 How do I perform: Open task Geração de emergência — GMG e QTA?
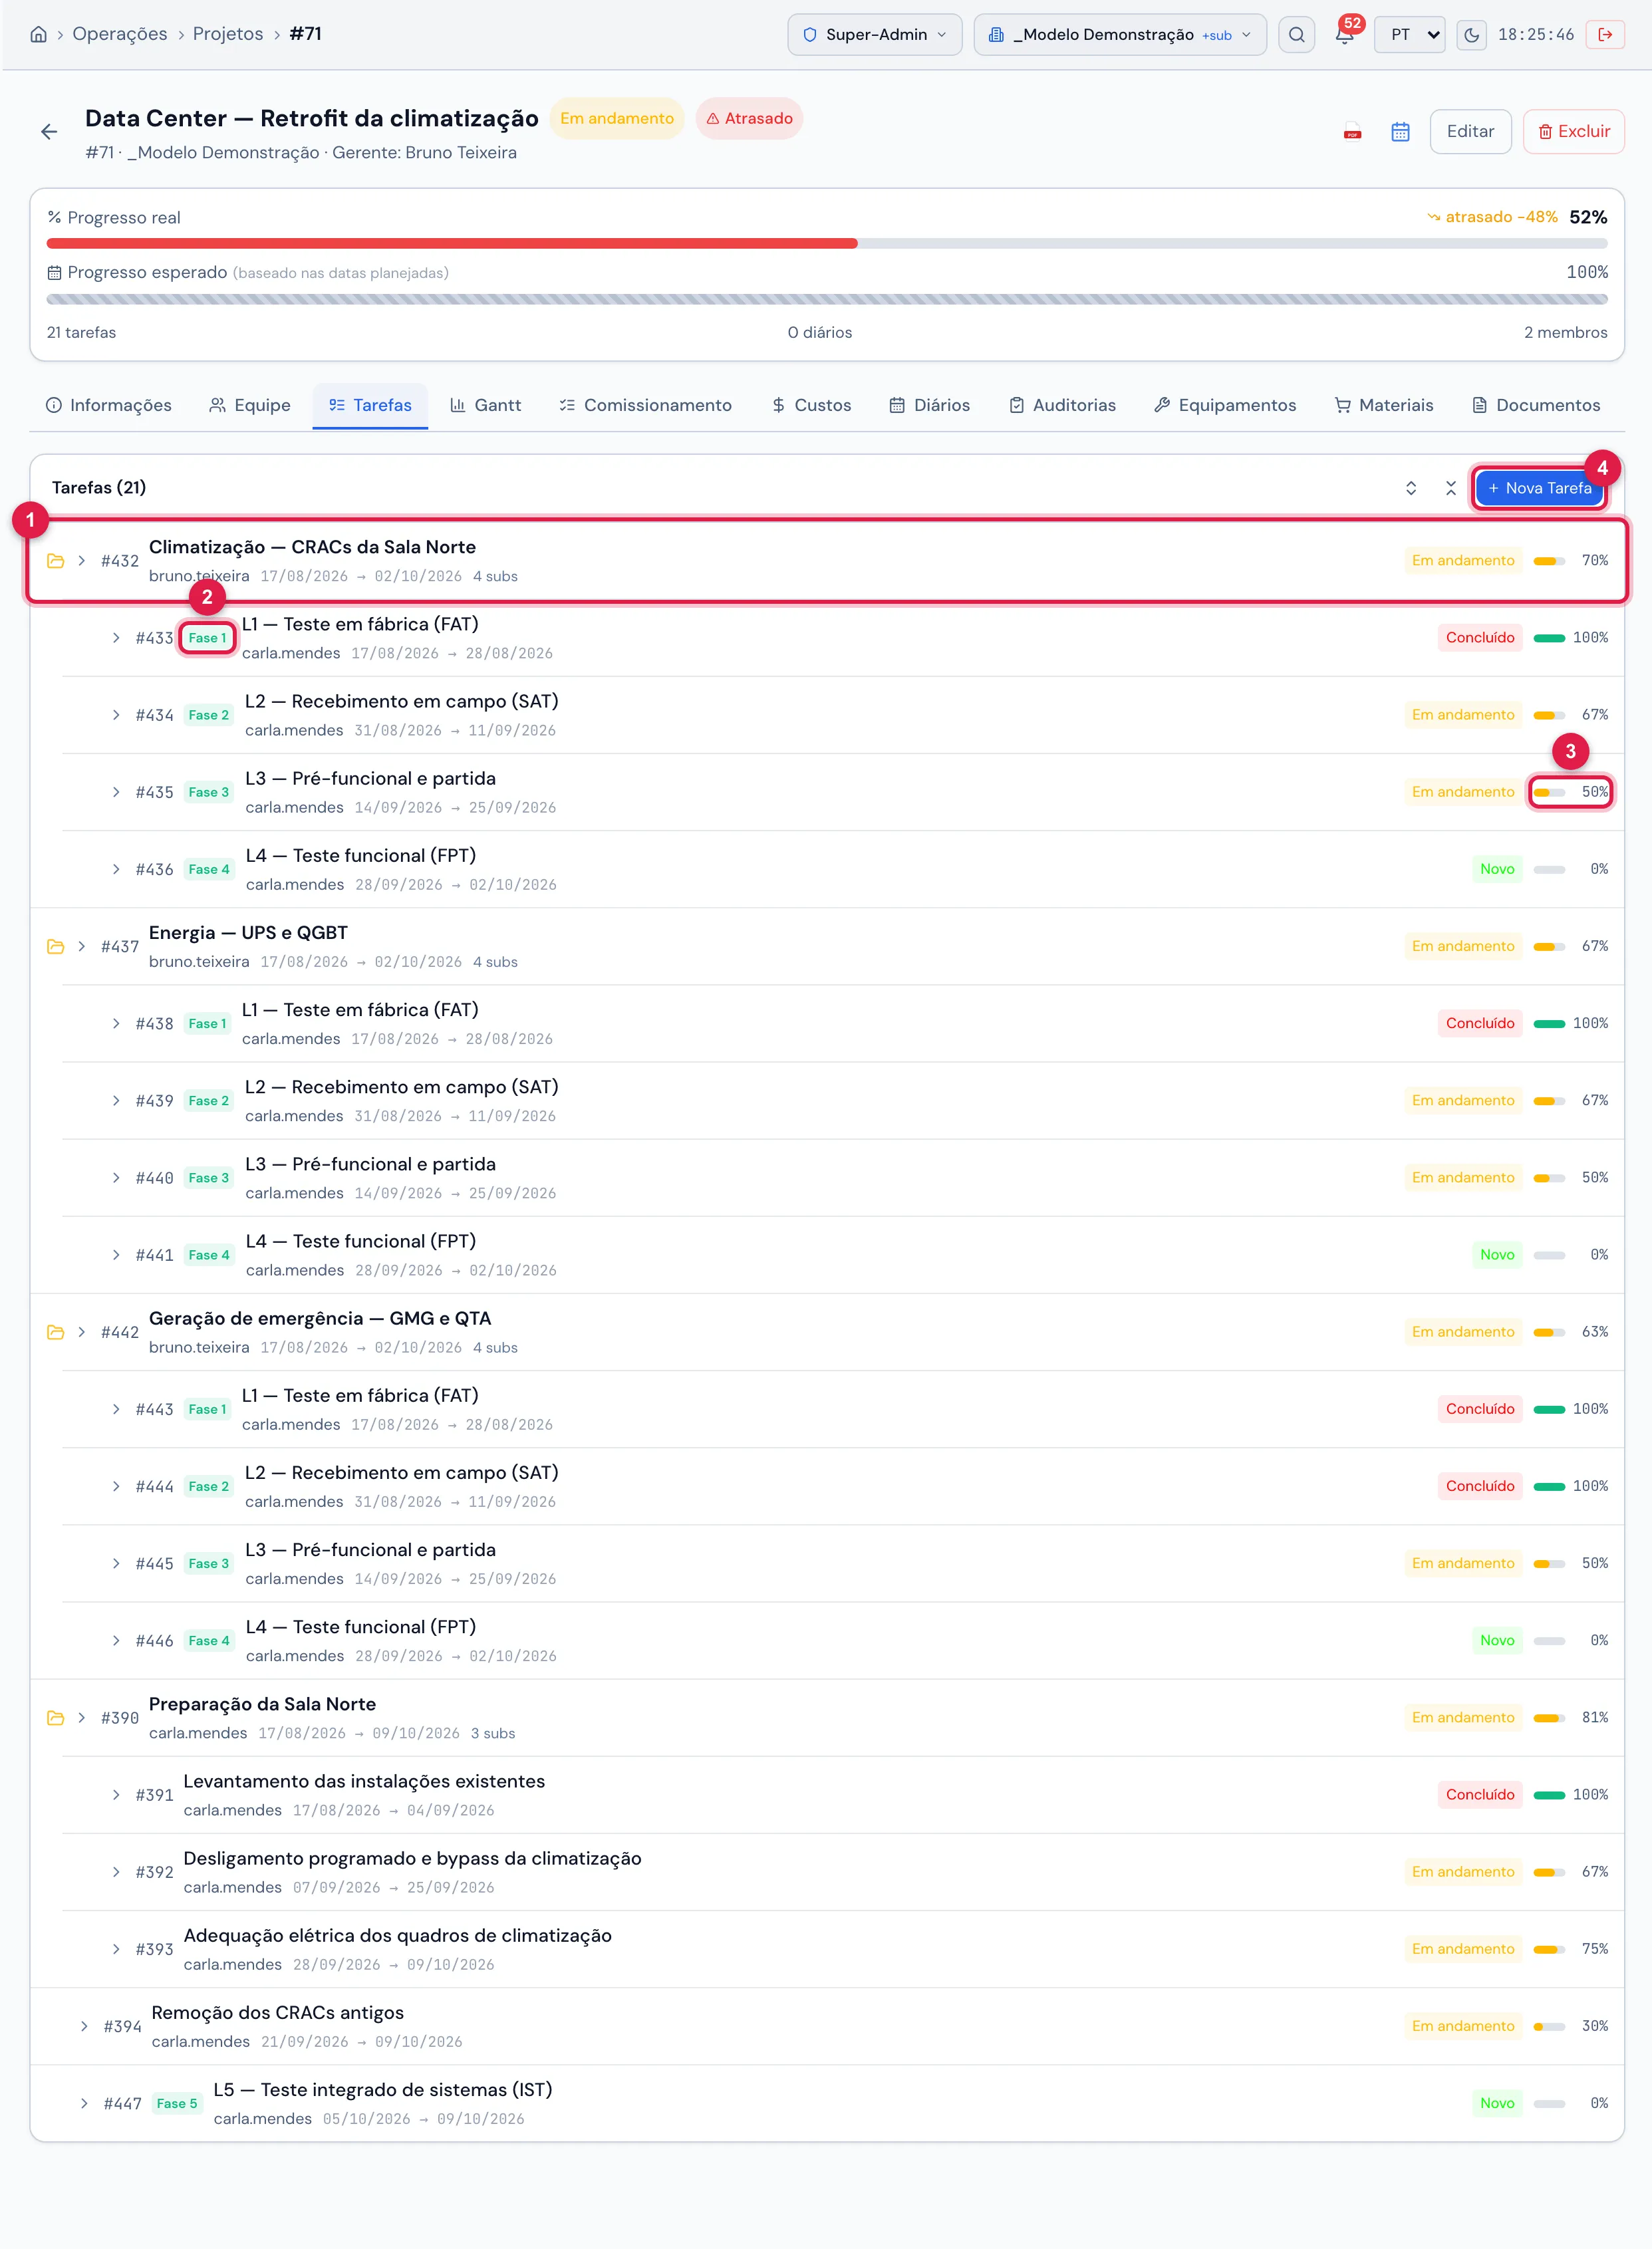tap(320, 1319)
